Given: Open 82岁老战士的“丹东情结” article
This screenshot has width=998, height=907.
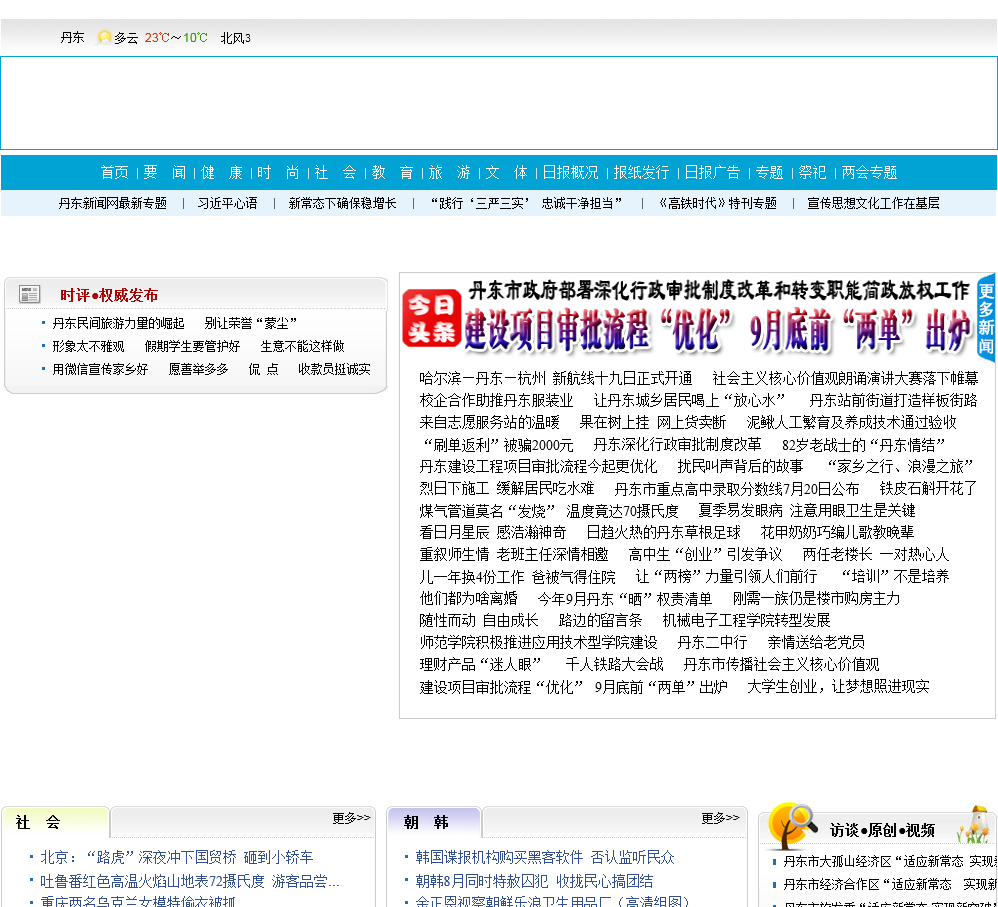Looking at the screenshot, I should [x=864, y=445].
